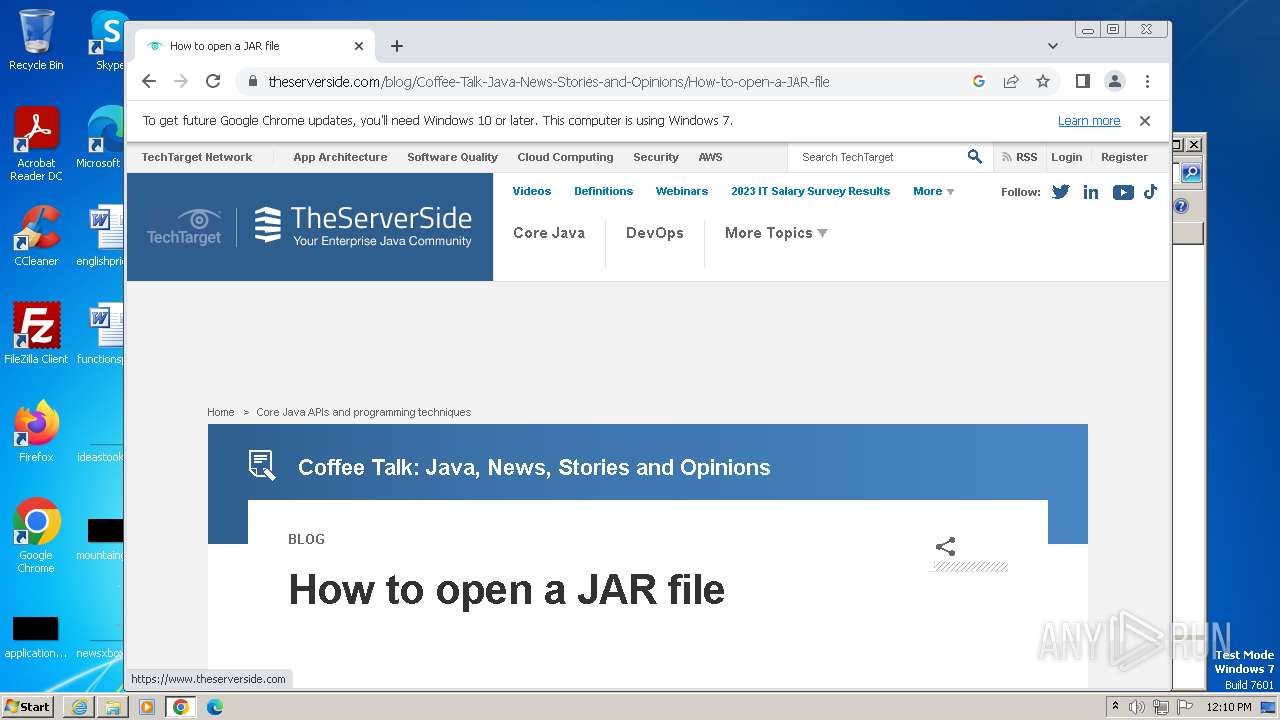Open TheServerSide LinkedIn page
This screenshot has width=1280, height=720.
point(1091,192)
